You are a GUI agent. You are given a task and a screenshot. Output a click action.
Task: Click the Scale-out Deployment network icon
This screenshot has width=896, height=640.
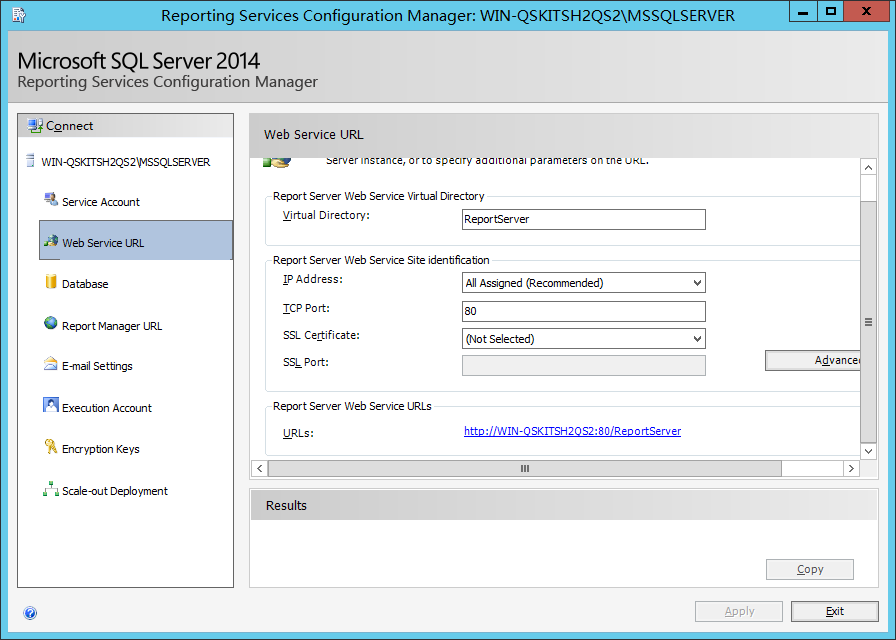point(51,489)
